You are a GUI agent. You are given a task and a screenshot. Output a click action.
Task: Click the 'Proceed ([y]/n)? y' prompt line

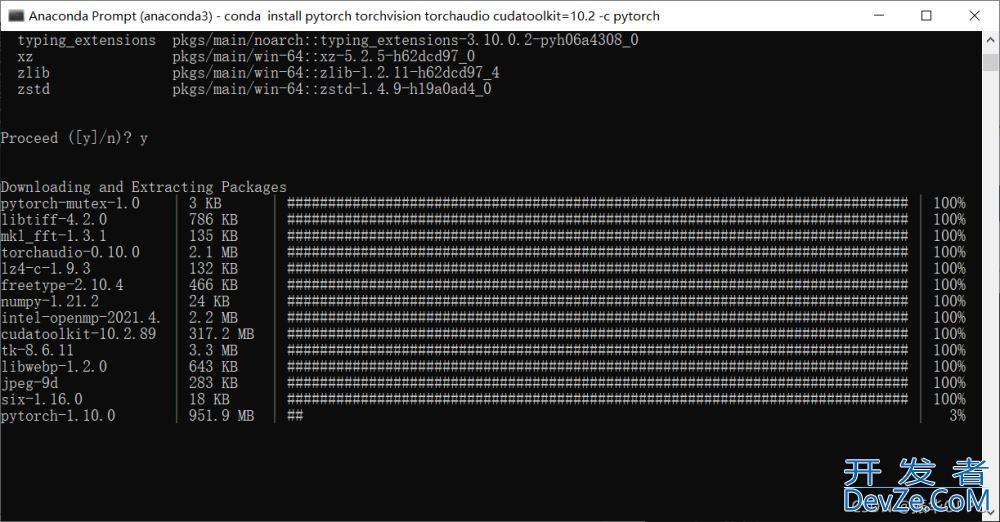74,138
